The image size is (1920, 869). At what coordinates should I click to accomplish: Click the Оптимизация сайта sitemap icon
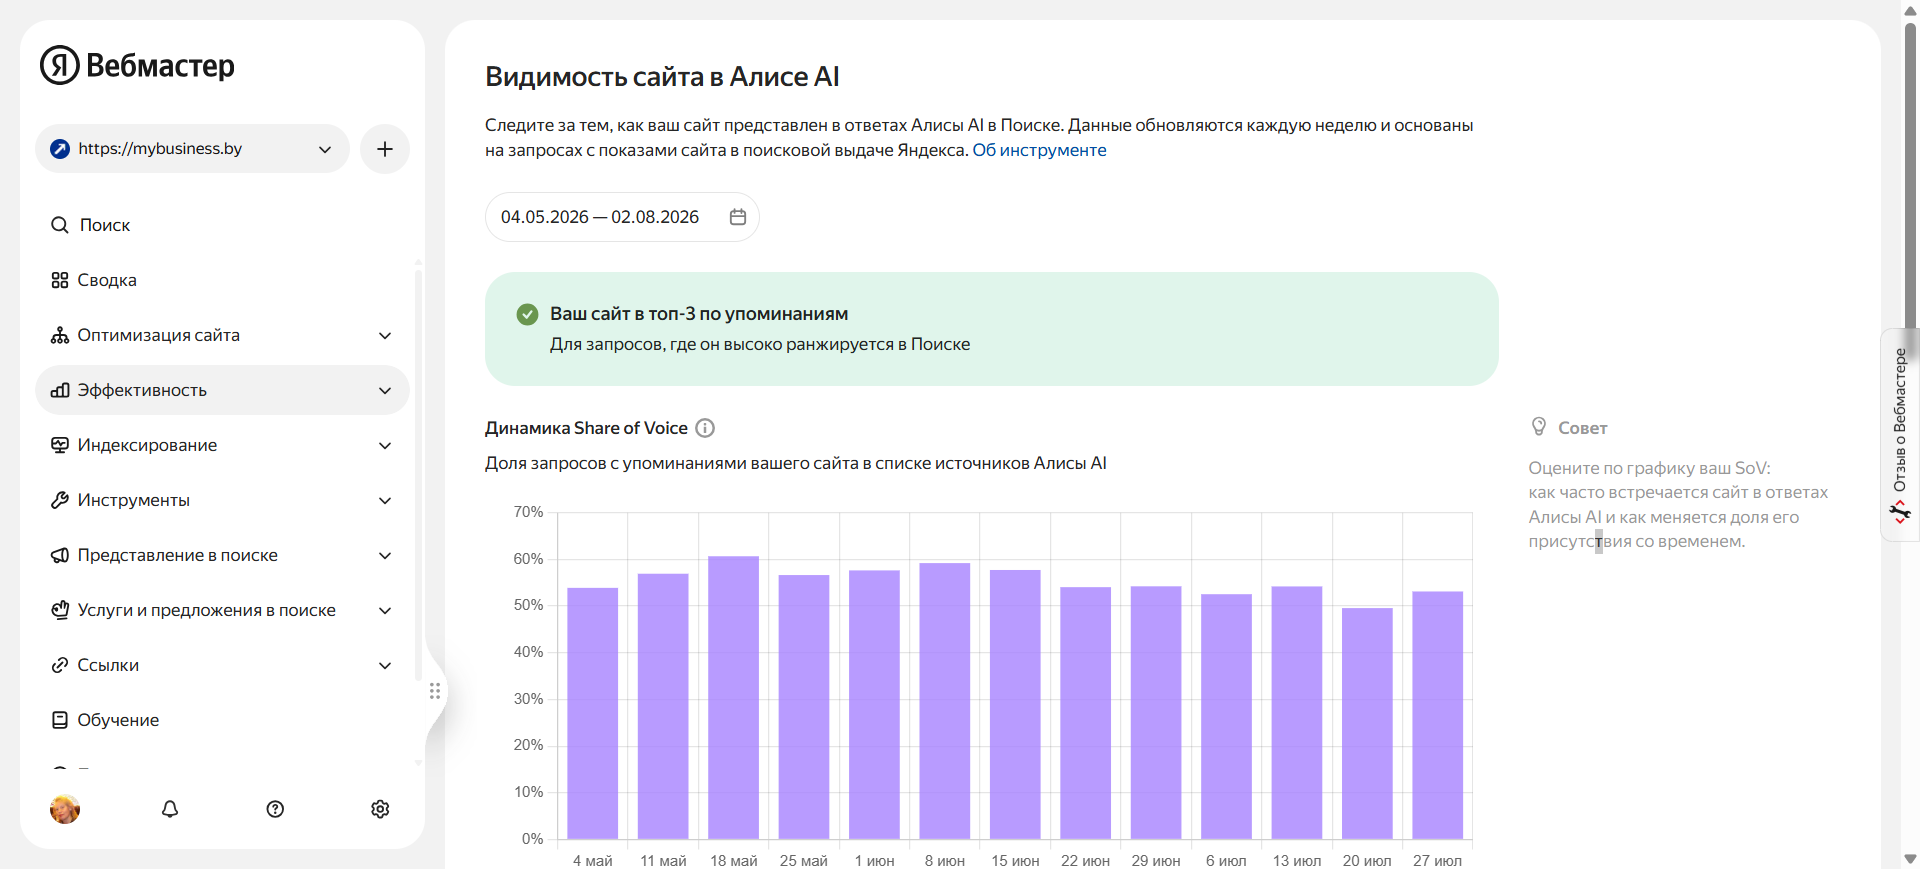click(60, 335)
